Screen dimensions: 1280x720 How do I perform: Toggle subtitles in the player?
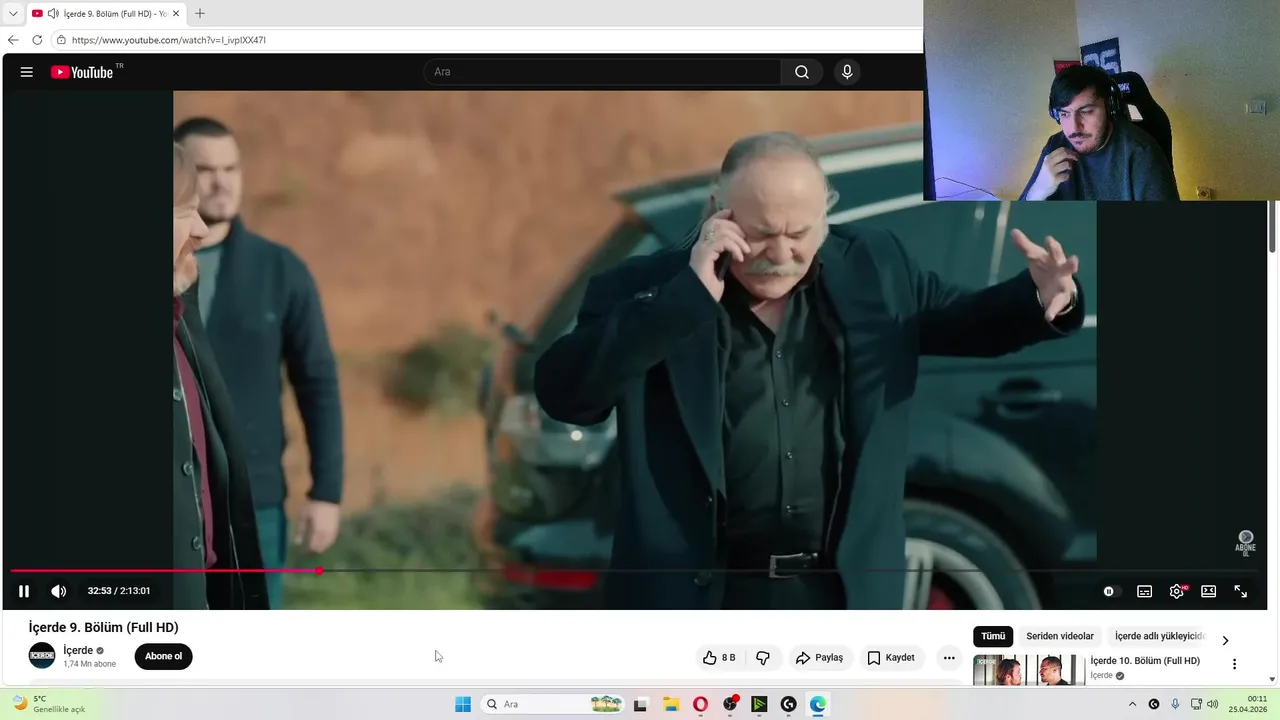point(1145,591)
